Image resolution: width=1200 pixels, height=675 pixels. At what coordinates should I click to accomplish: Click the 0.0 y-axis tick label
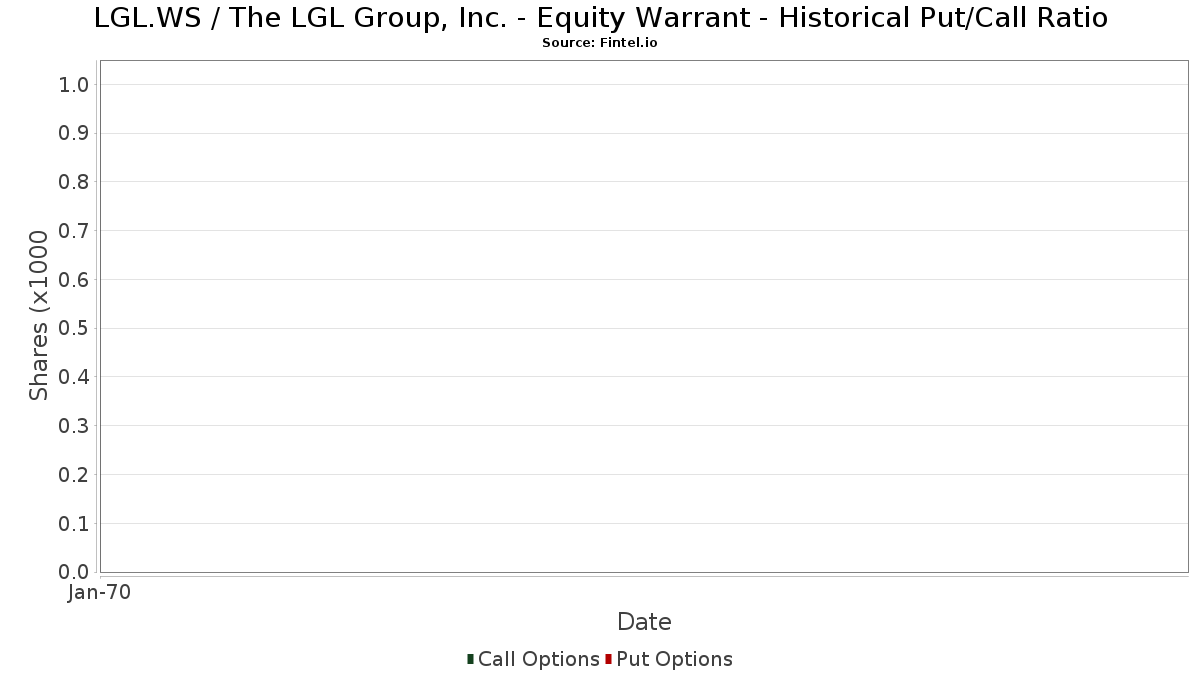[75, 572]
